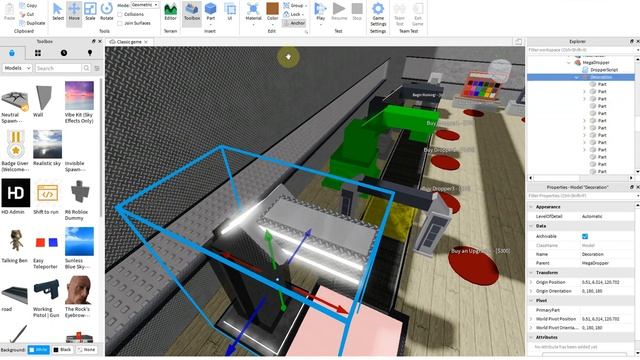Click the LevelOfDetail Automatic value
Screen dimensions: 640x360
[592, 216]
